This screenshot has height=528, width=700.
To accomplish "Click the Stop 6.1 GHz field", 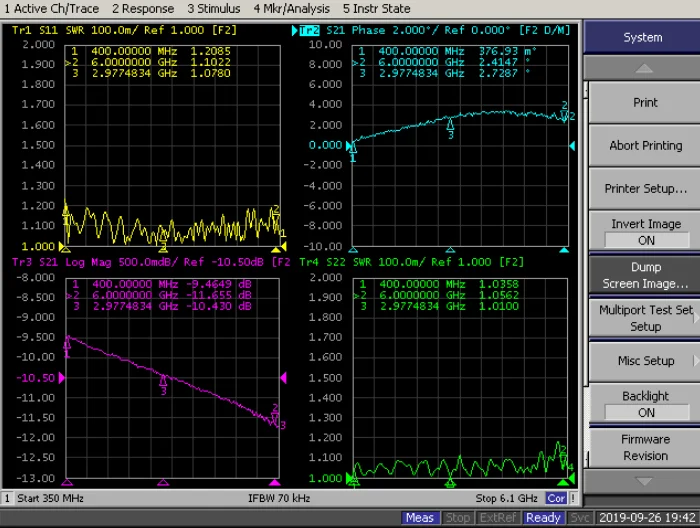I will pos(506,498).
